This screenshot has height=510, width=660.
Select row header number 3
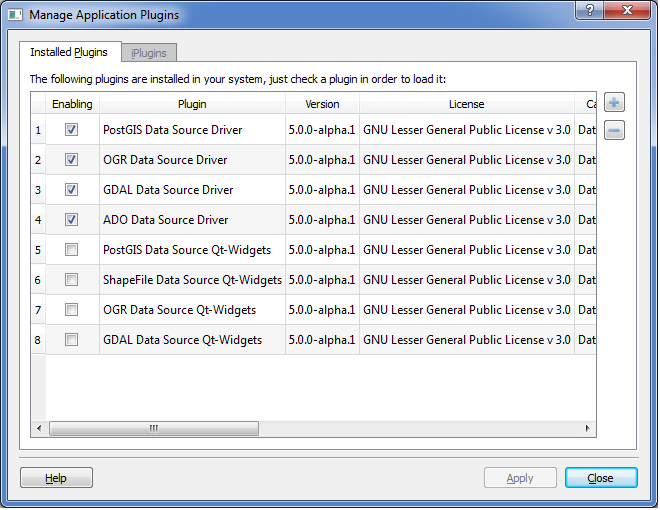[x=38, y=190]
